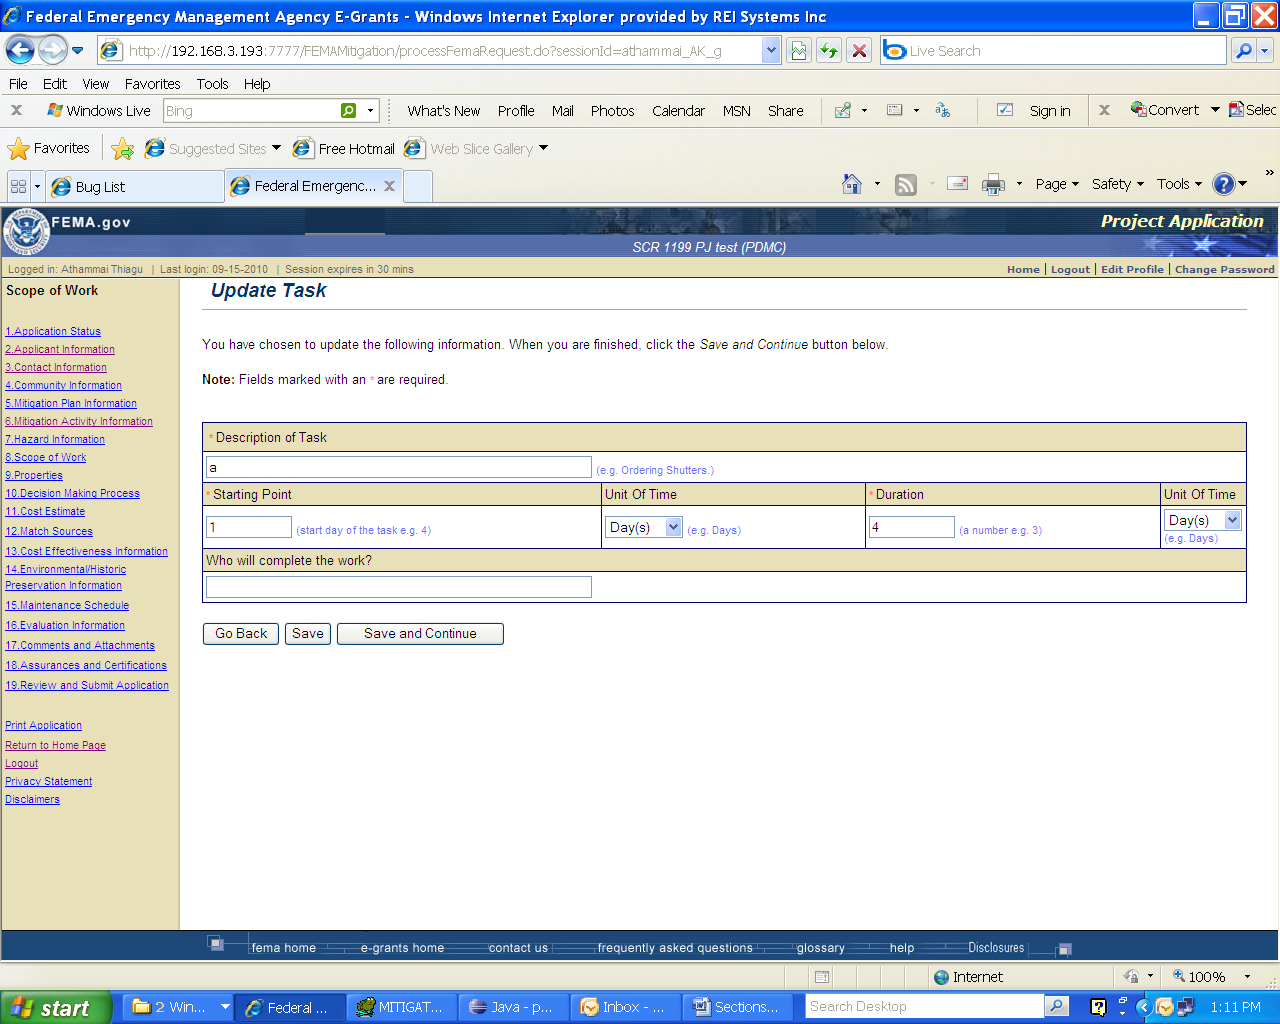Close the Federal Emergency tab
The width and height of the screenshot is (1280, 1024).
coord(390,186)
